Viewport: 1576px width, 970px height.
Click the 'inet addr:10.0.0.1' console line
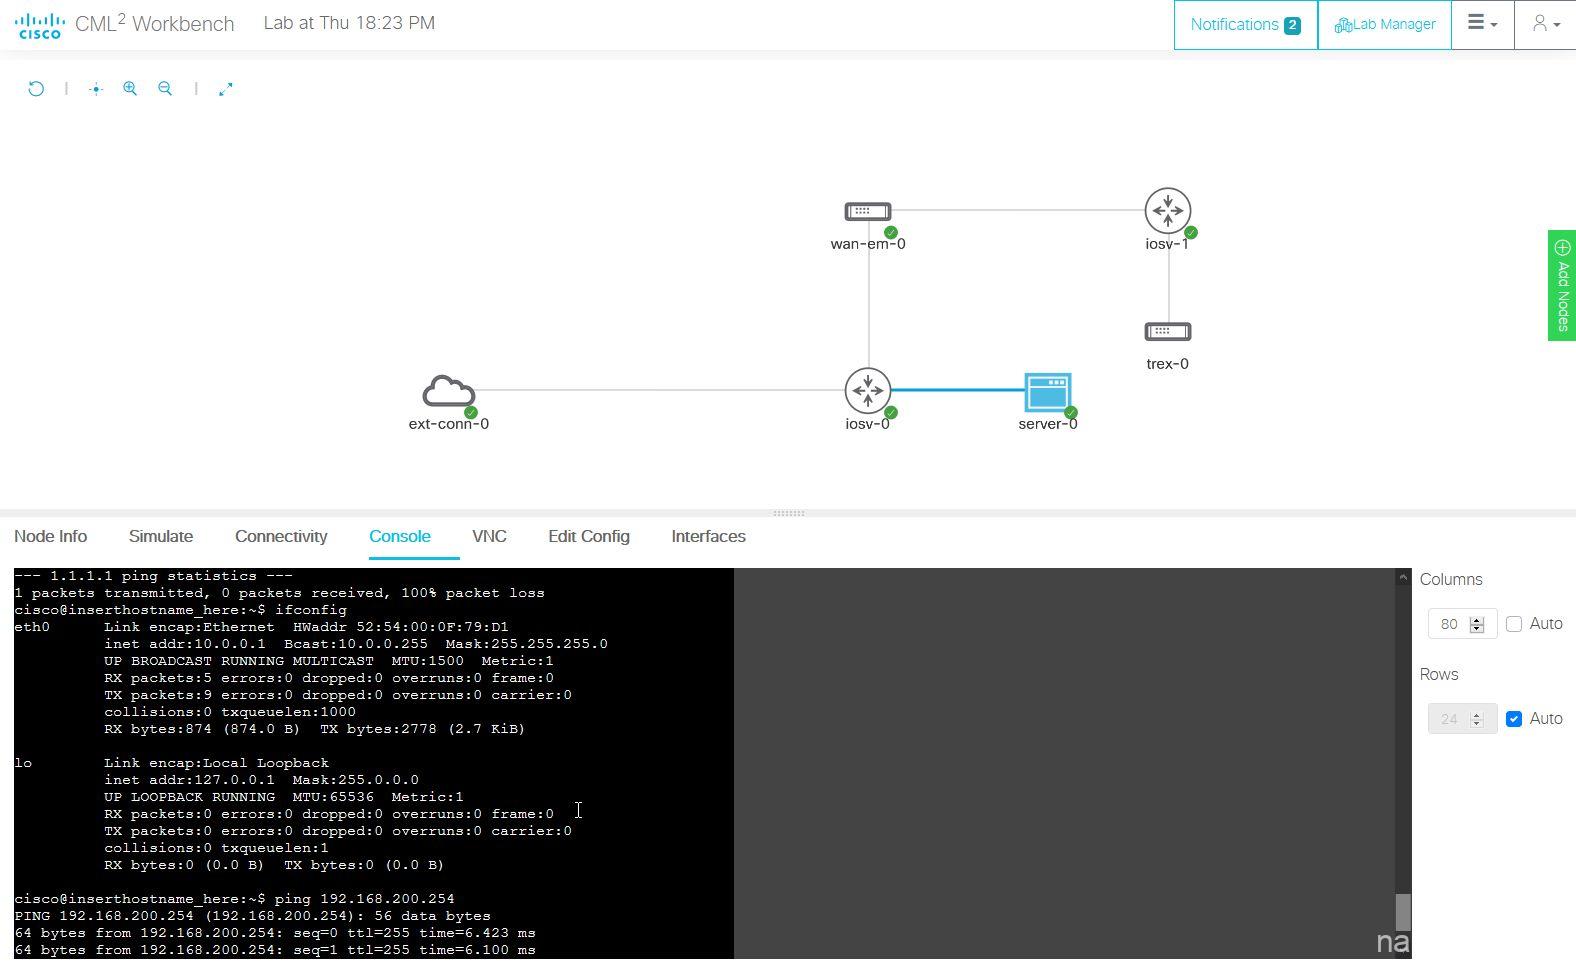(x=356, y=644)
